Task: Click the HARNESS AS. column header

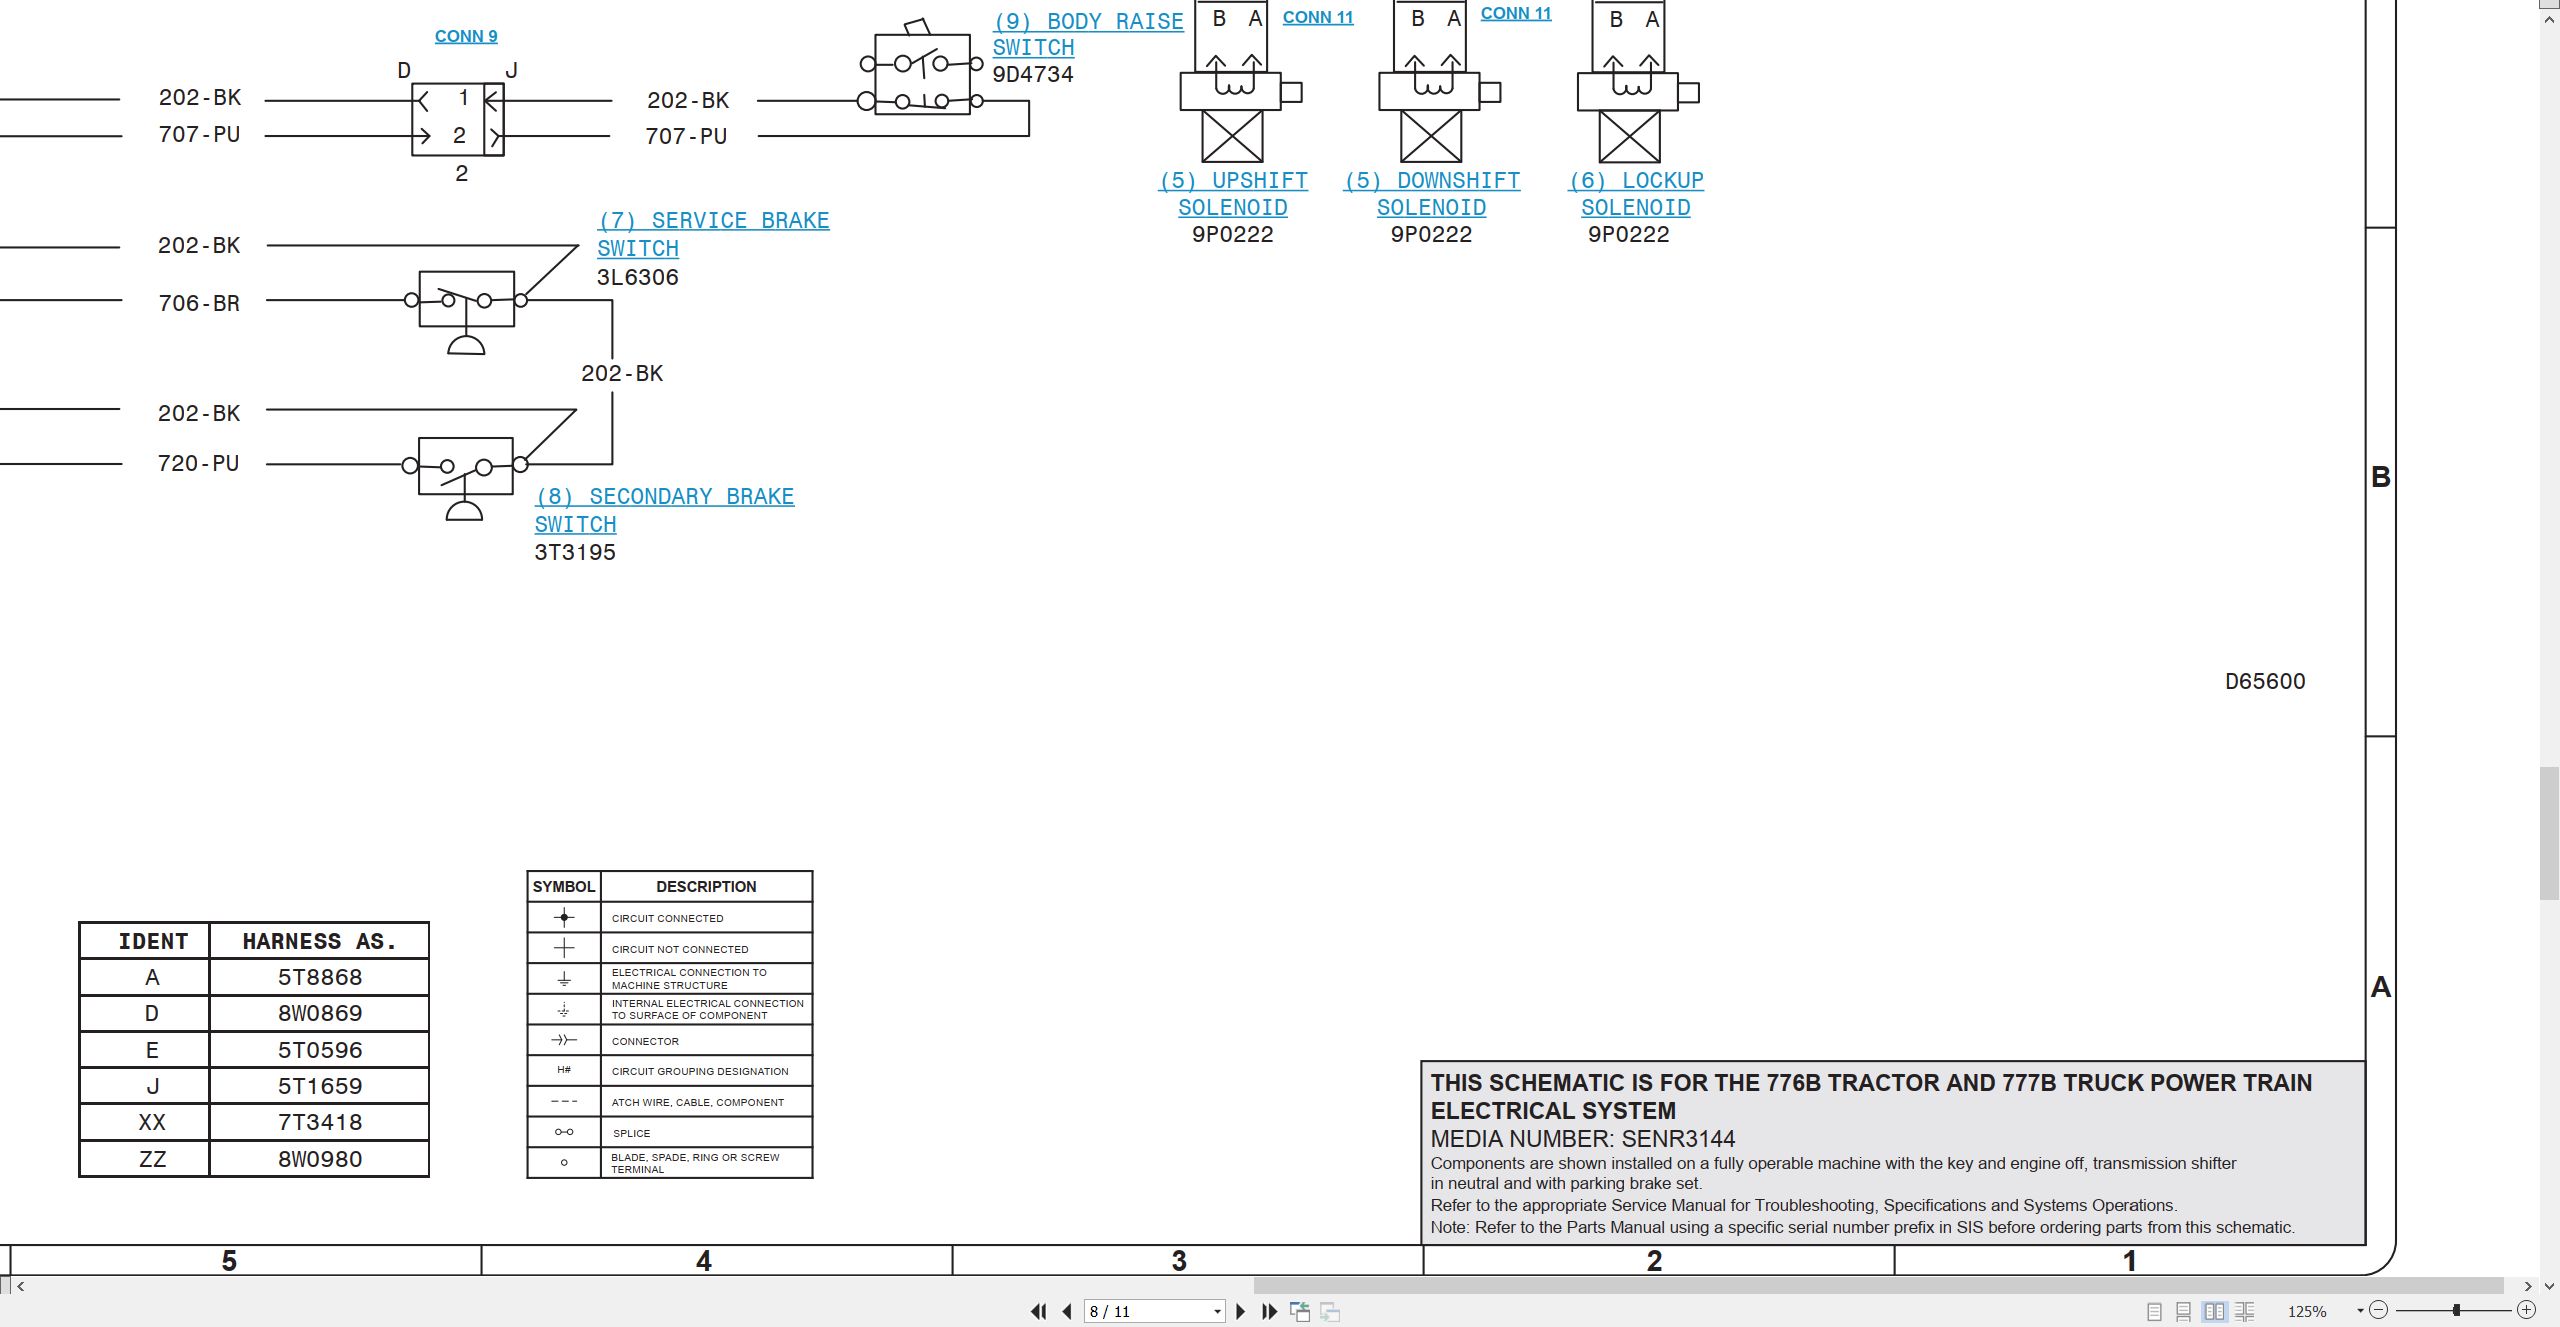Action: 319,941
